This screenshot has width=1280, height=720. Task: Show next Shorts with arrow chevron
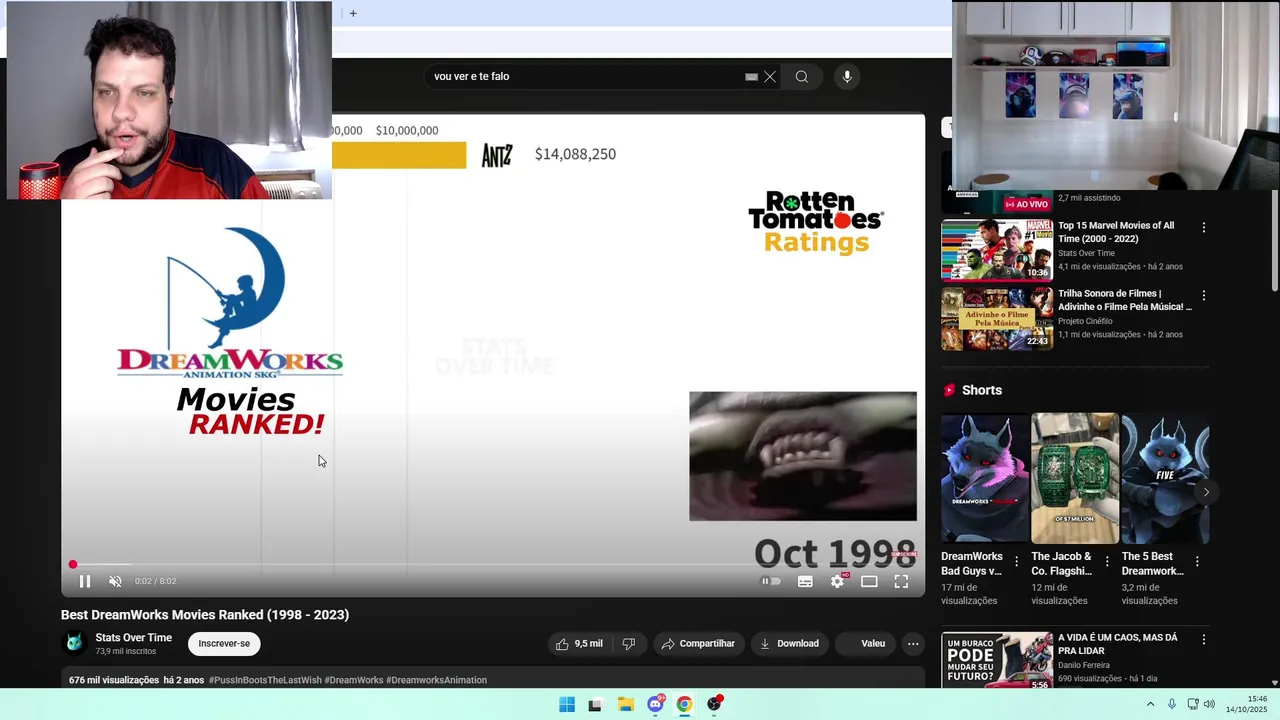(x=1206, y=492)
